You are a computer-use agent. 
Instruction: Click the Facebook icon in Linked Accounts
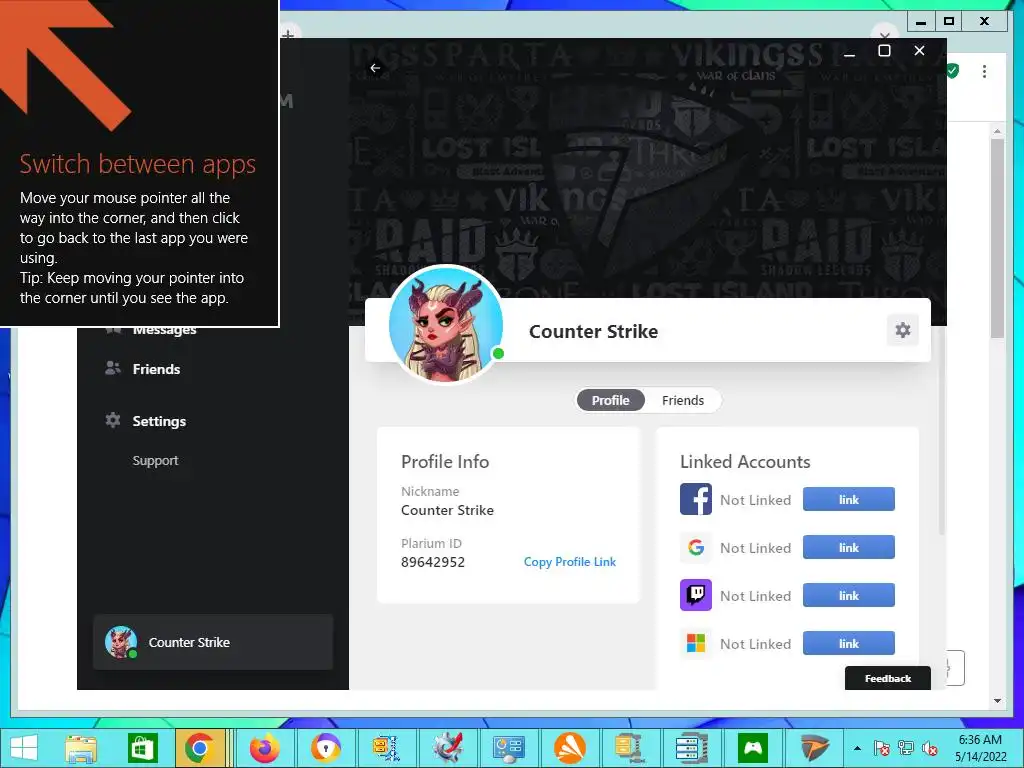coord(696,500)
